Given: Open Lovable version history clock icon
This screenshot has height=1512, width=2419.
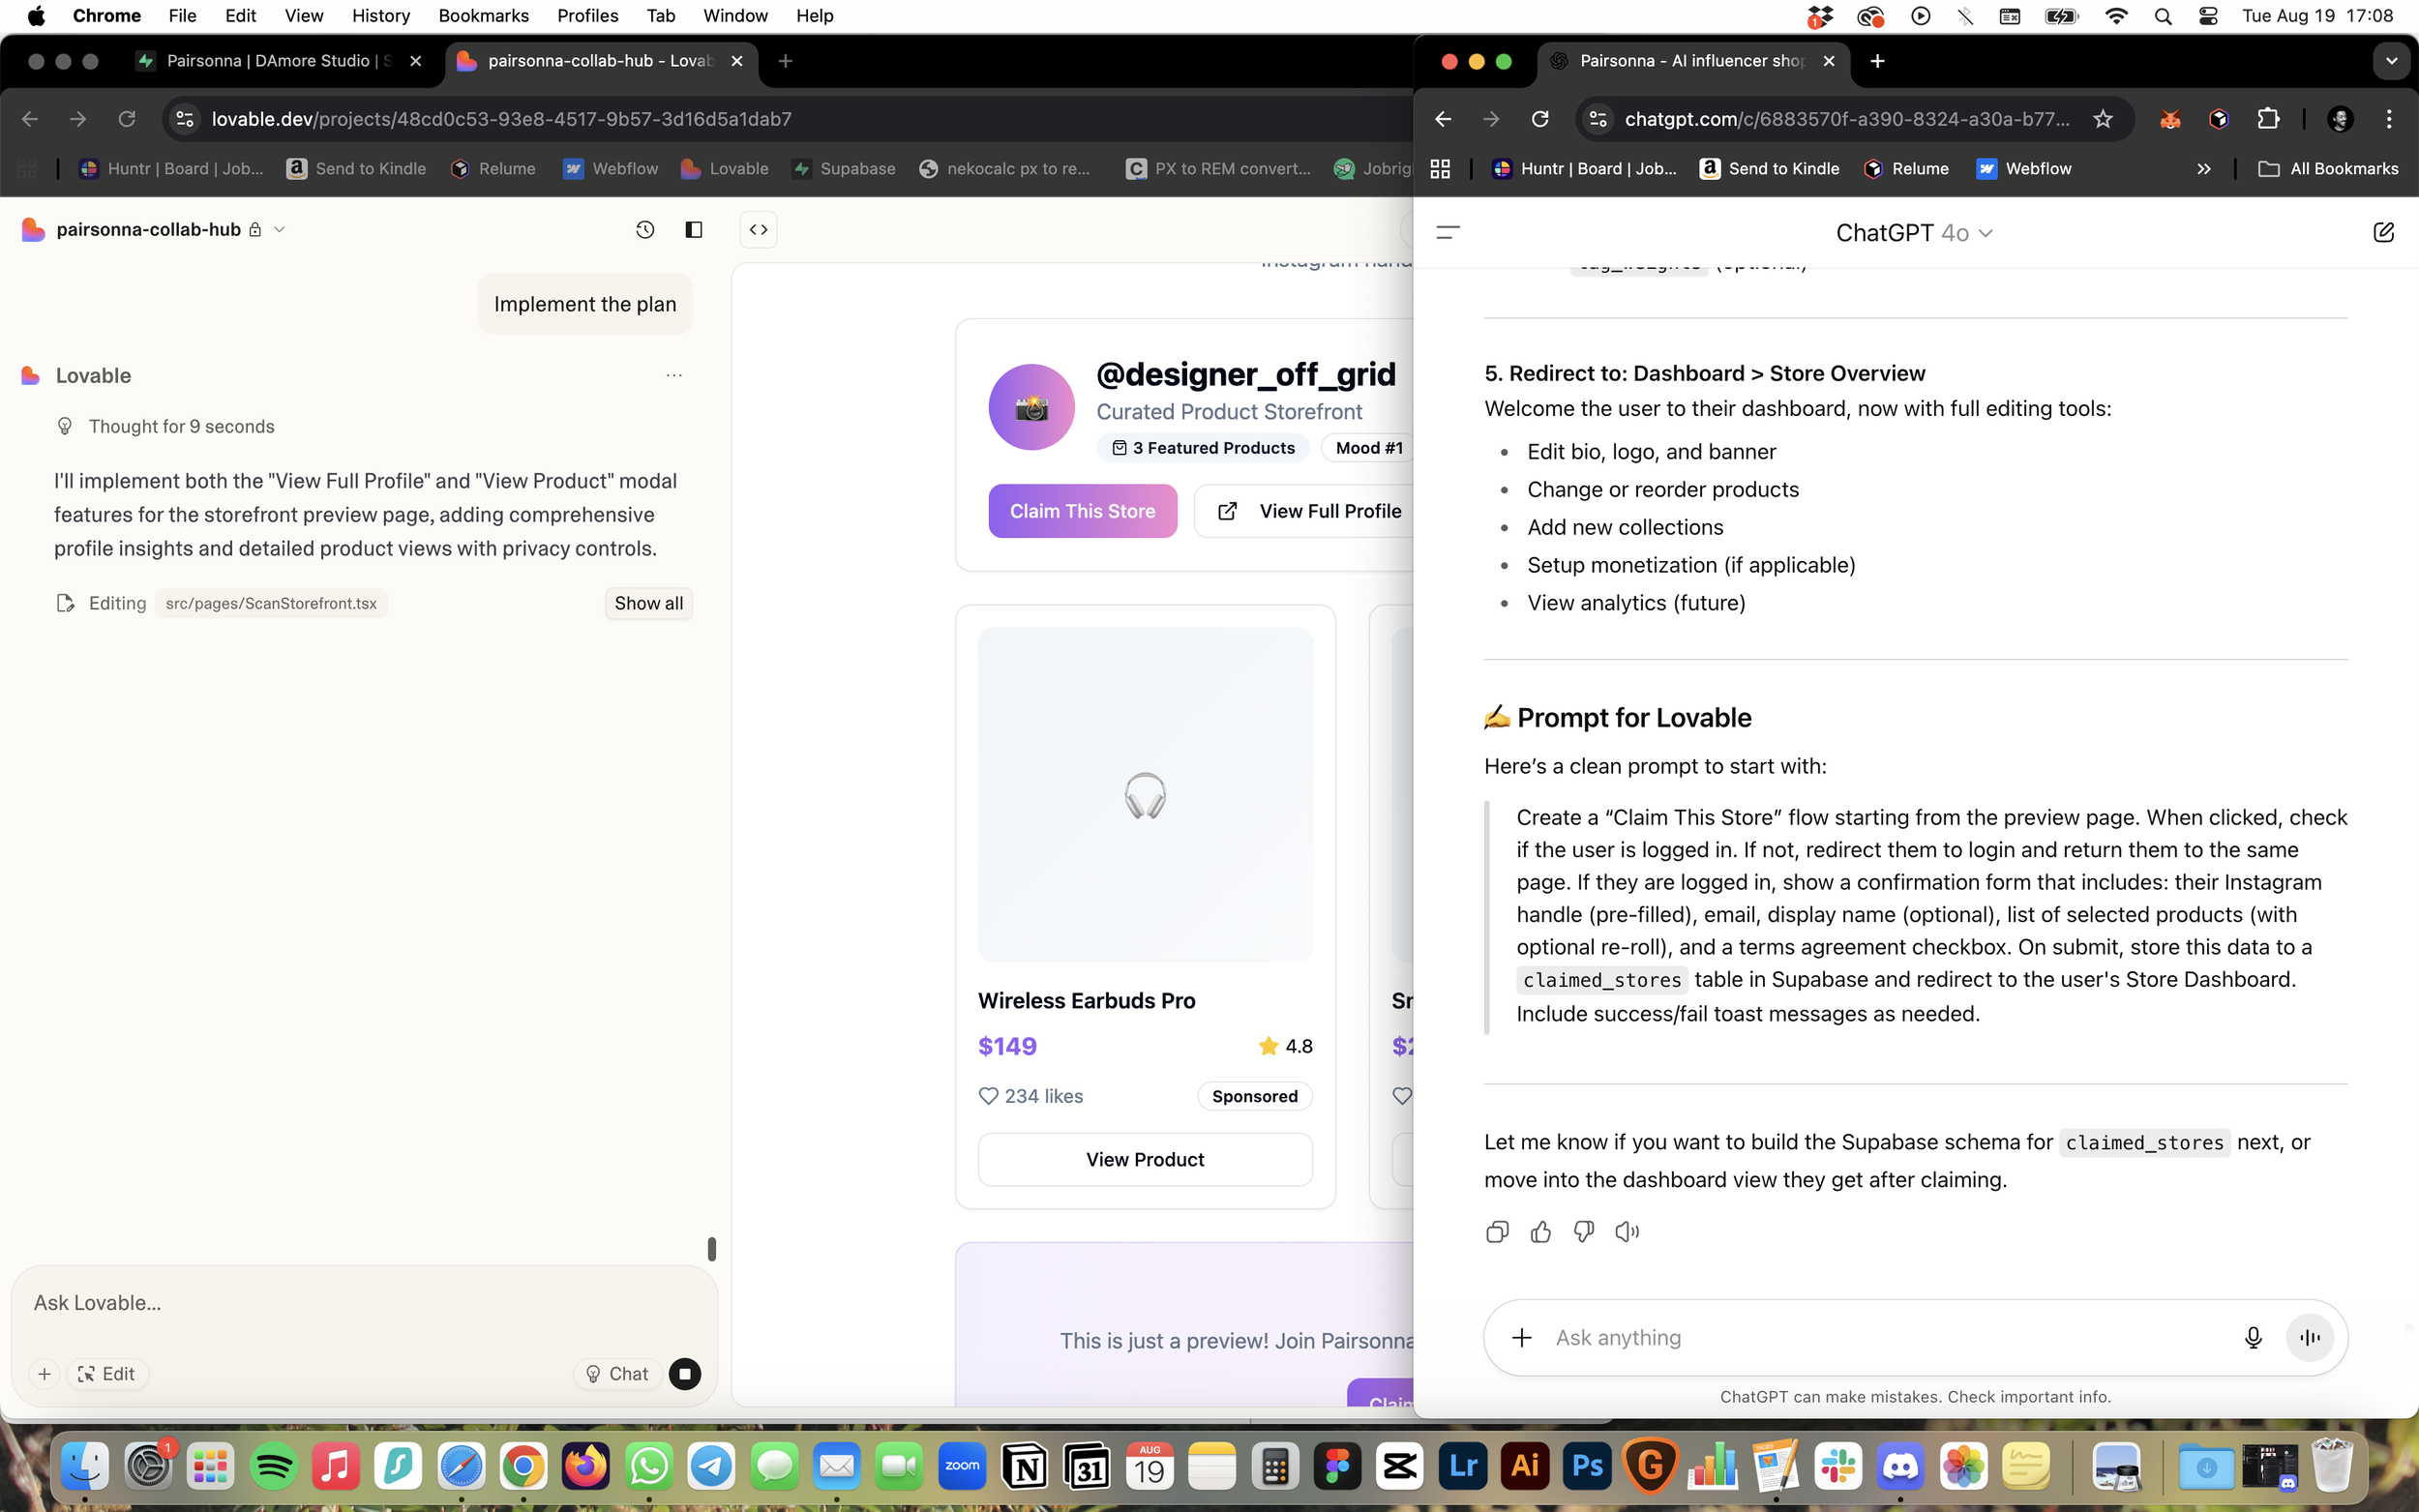Looking at the screenshot, I should 645,230.
